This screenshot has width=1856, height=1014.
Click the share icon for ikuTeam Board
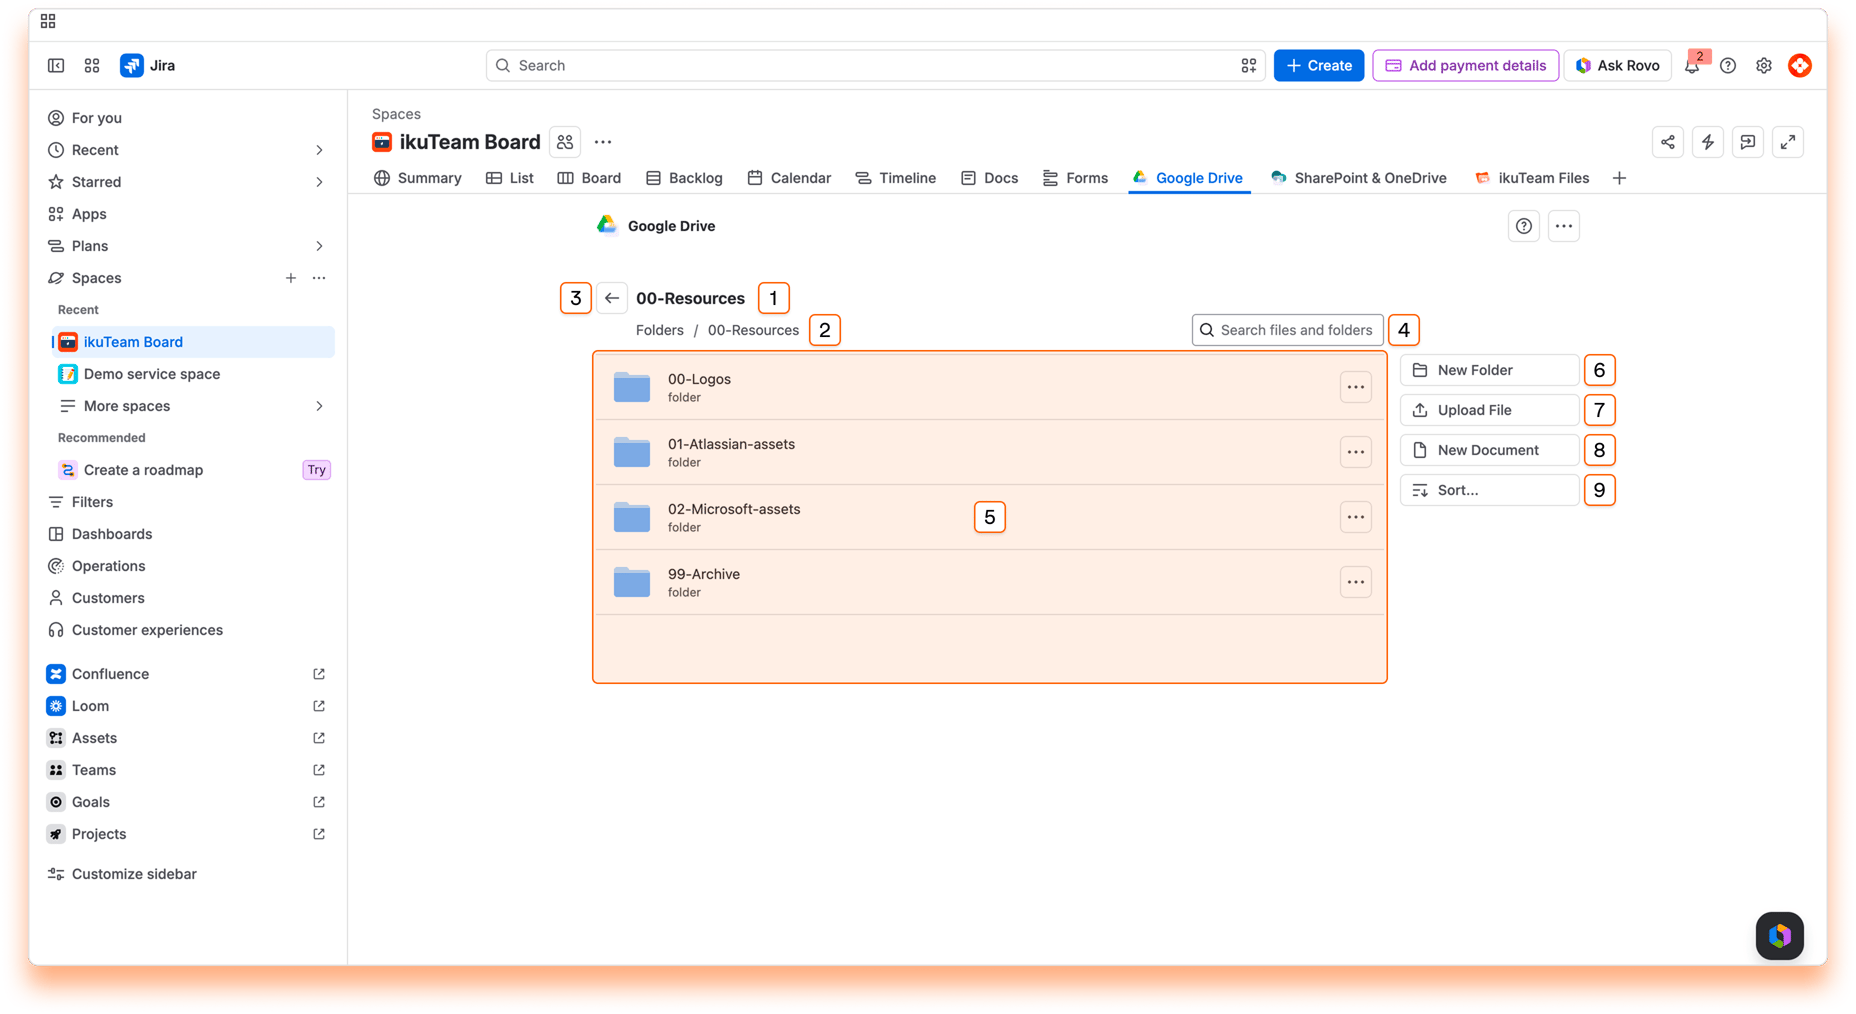[1668, 142]
